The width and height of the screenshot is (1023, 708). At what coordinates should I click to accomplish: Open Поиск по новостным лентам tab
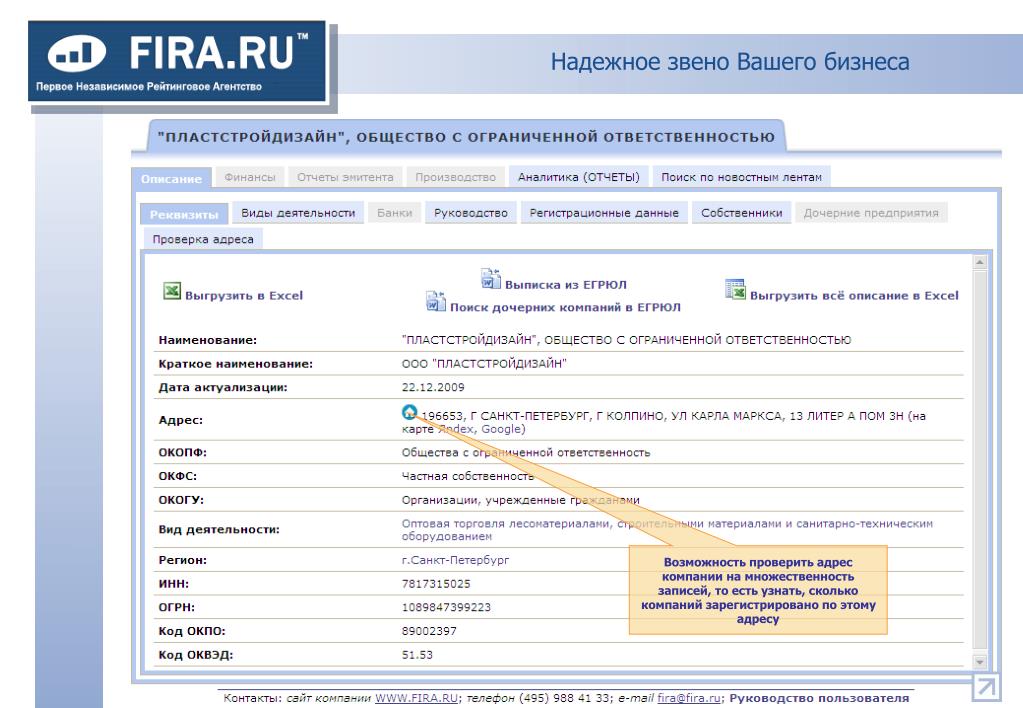pos(741,177)
